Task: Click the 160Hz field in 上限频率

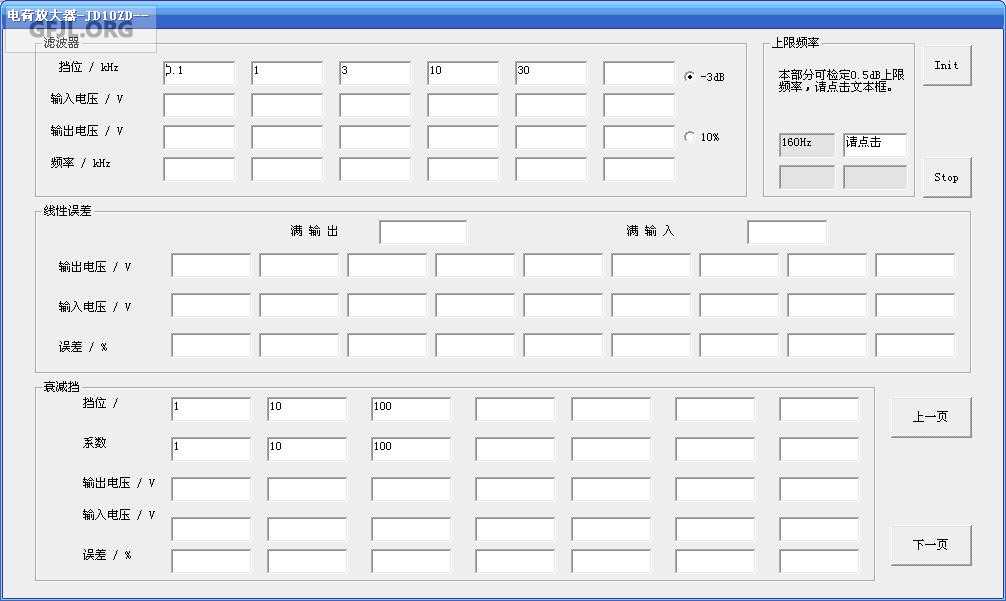Action: [x=806, y=144]
